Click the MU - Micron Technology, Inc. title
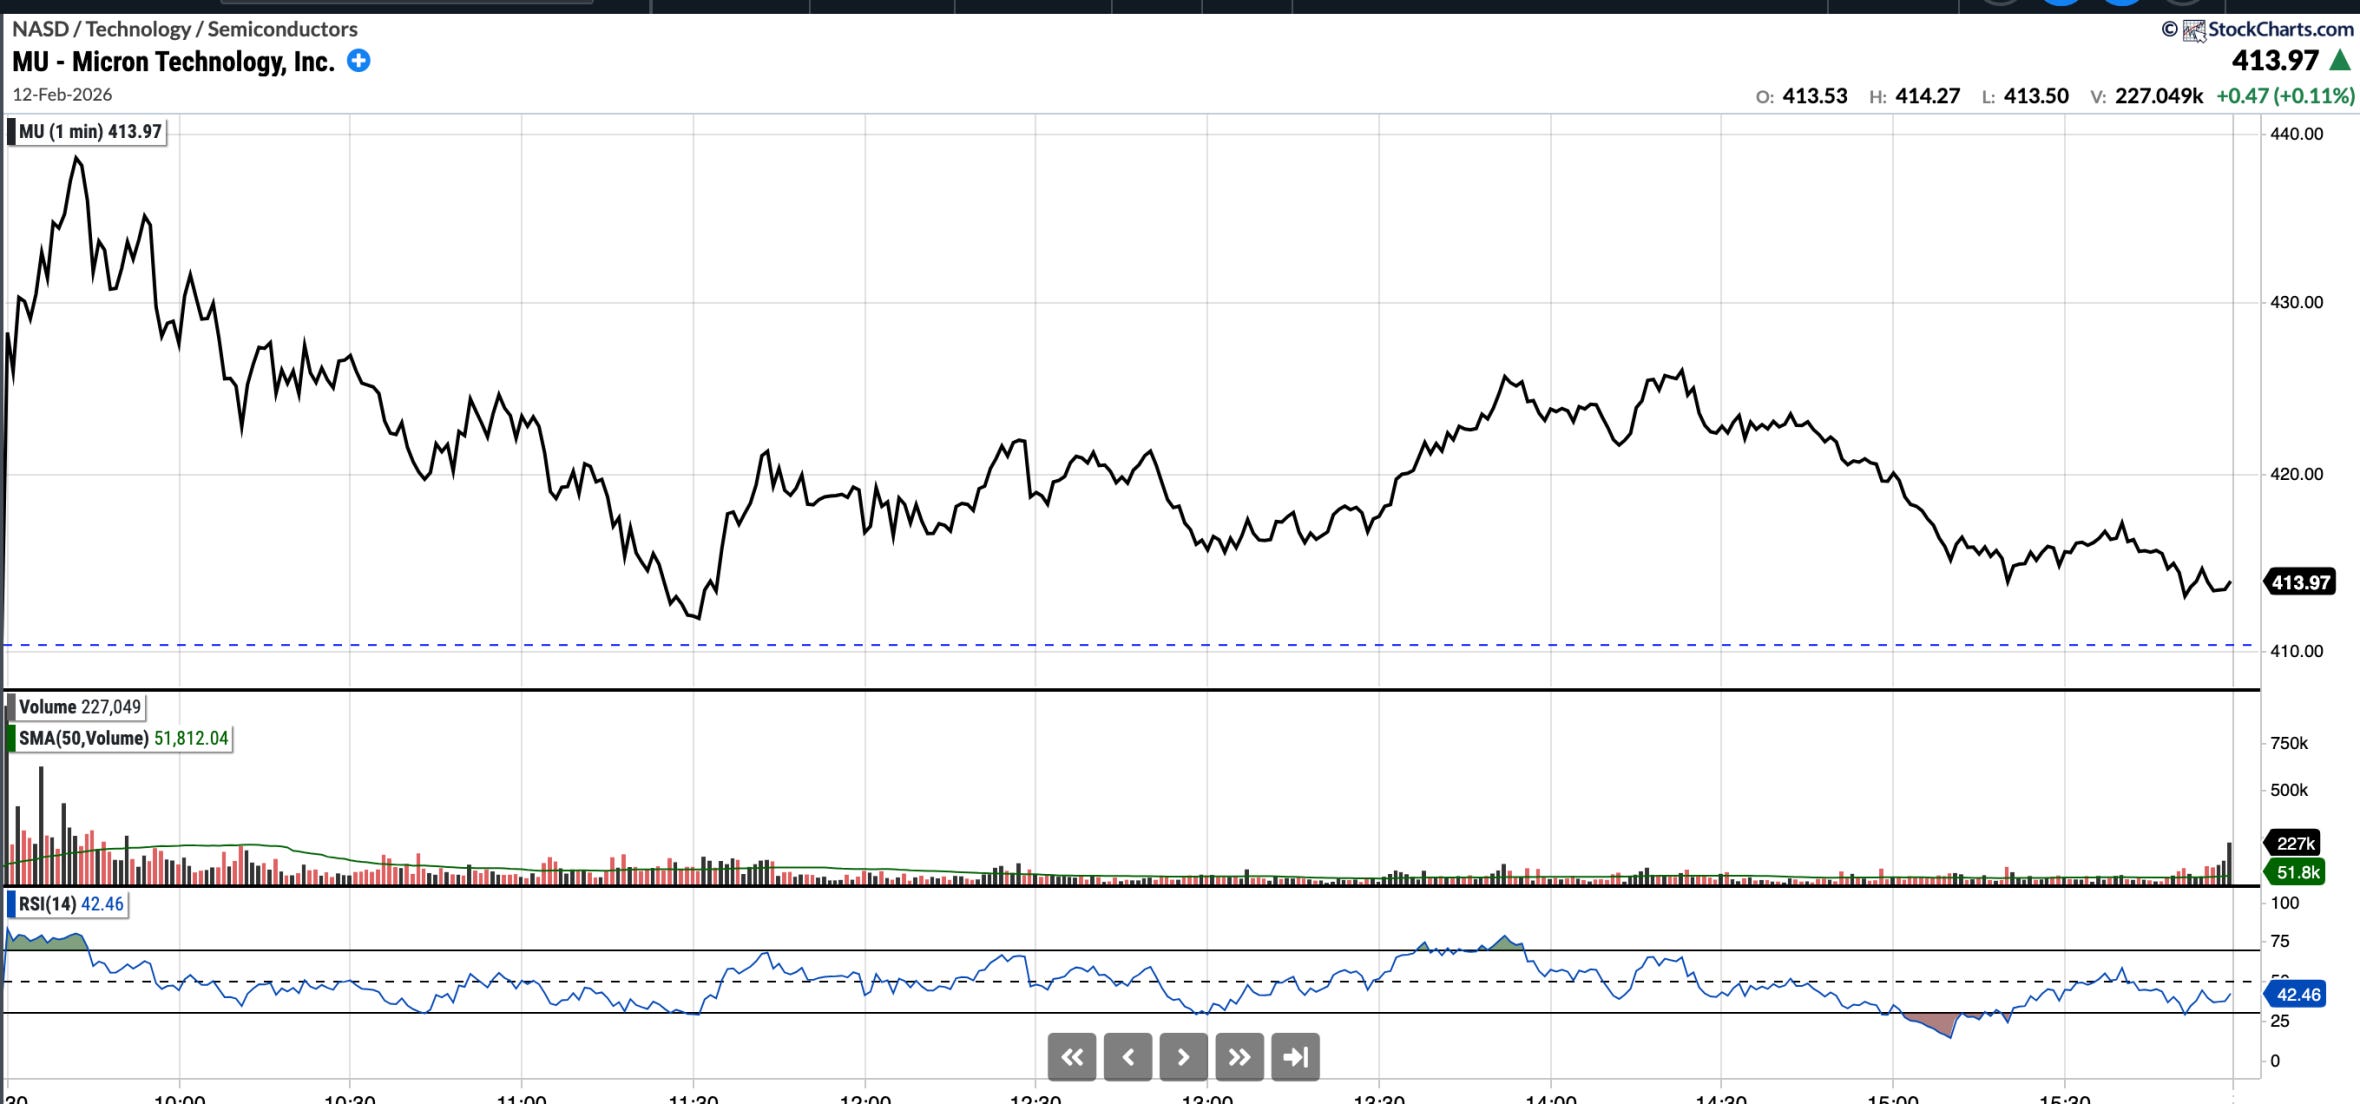 tap(173, 62)
